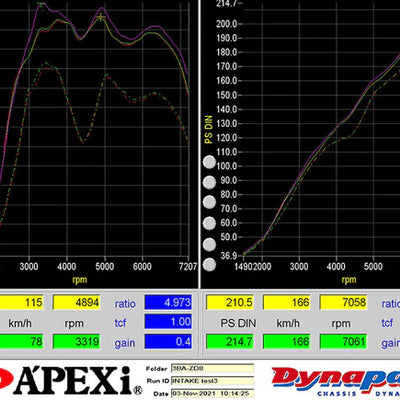400x400 pixels.
Task: Click the 'Folder' label
Action: coord(157,369)
